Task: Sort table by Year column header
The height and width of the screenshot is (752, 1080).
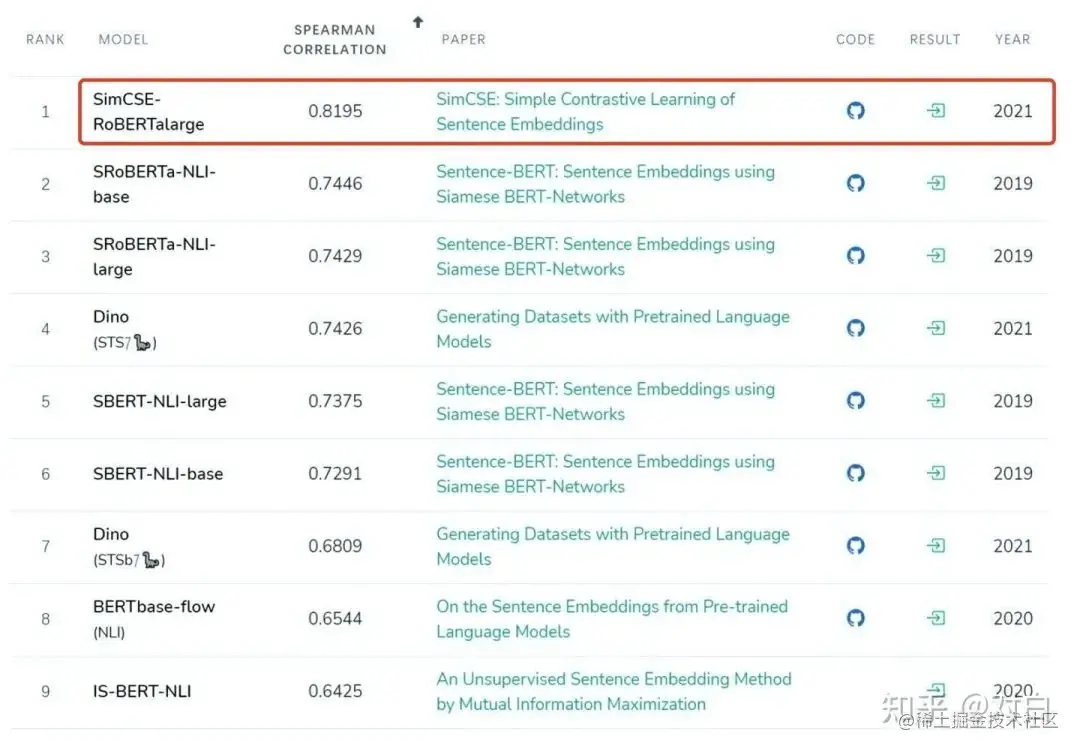Action: click(1012, 39)
